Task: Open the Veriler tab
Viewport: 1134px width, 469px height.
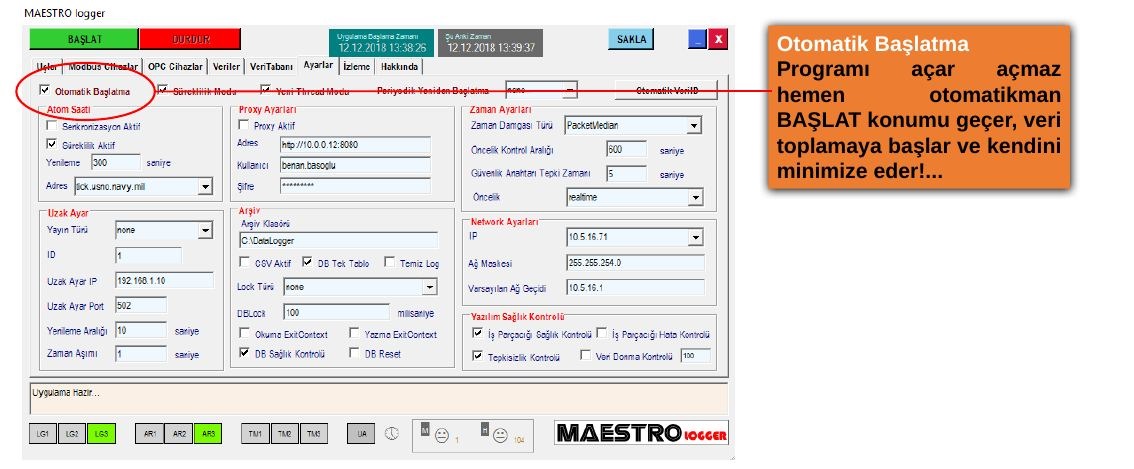Action: coord(226,67)
